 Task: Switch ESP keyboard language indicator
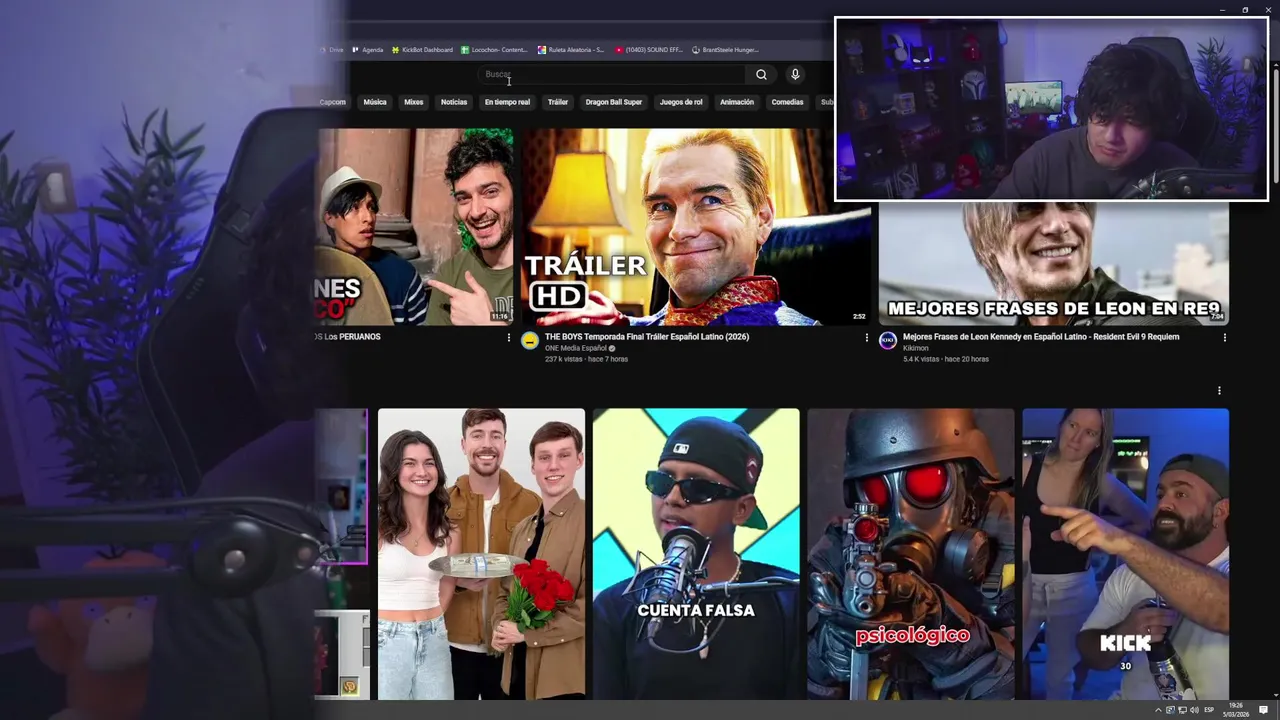pyautogui.click(x=1209, y=710)
